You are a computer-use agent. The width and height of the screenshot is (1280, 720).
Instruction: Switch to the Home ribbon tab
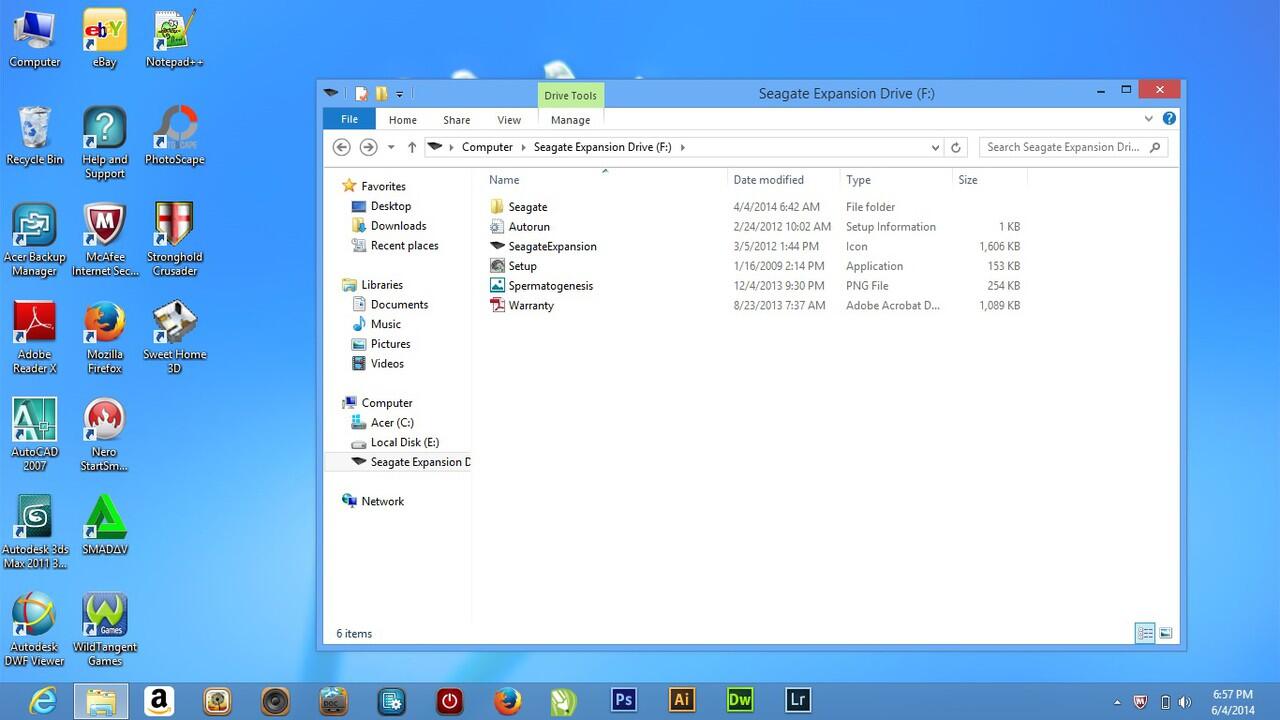[x=403, y=120]
